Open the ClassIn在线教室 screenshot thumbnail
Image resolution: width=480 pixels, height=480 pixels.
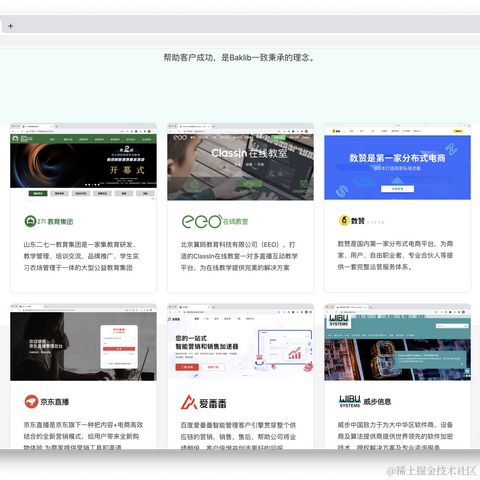(240, 162)
